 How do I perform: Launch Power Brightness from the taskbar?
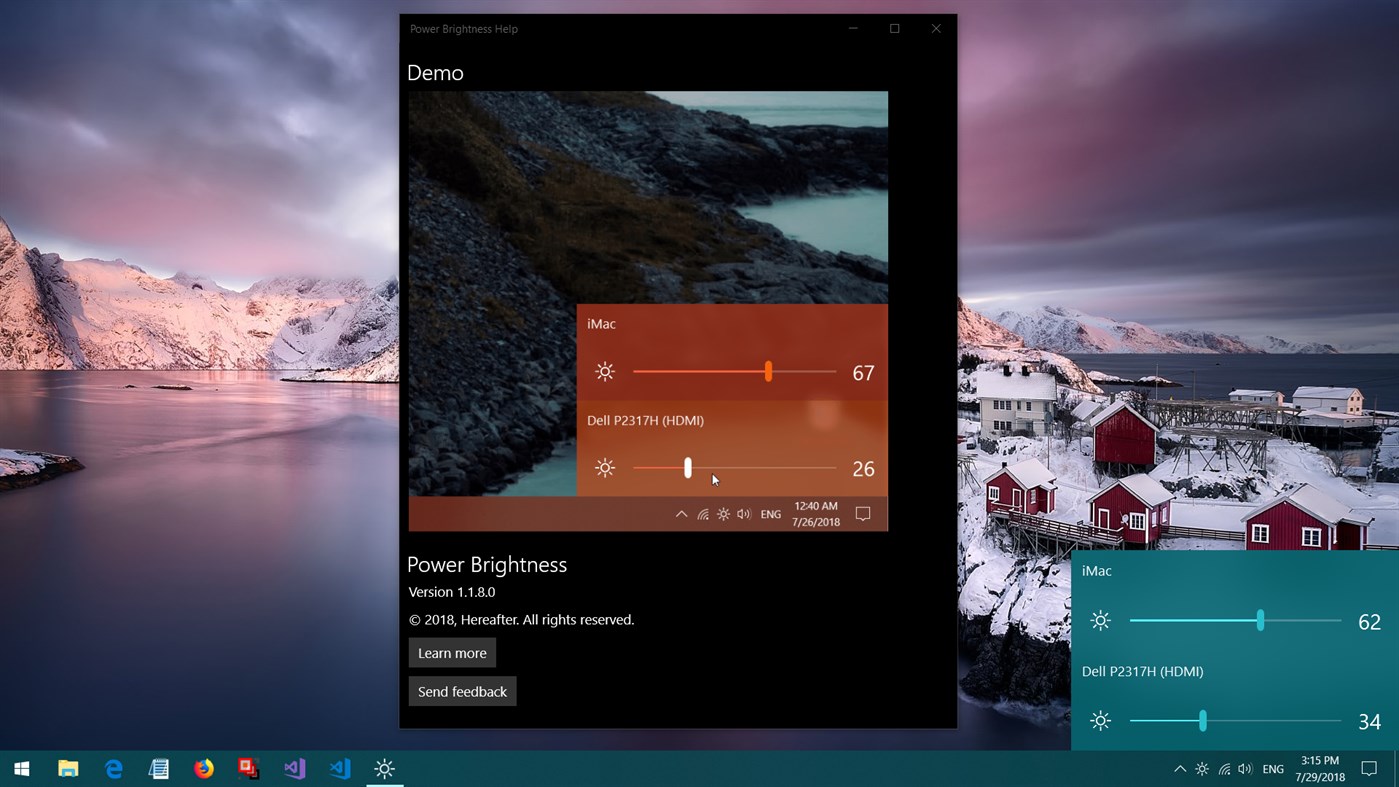pyautogui.click(x=383, y=768)
